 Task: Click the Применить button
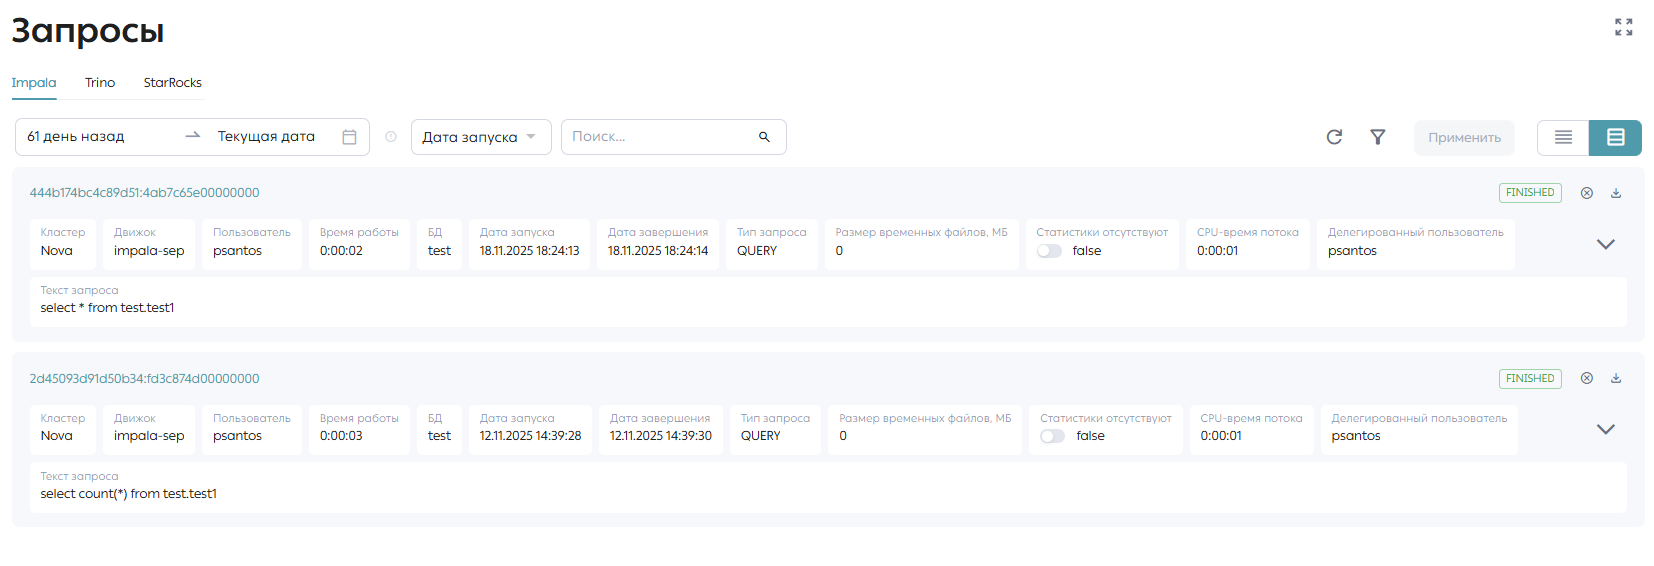(1464, 137)
